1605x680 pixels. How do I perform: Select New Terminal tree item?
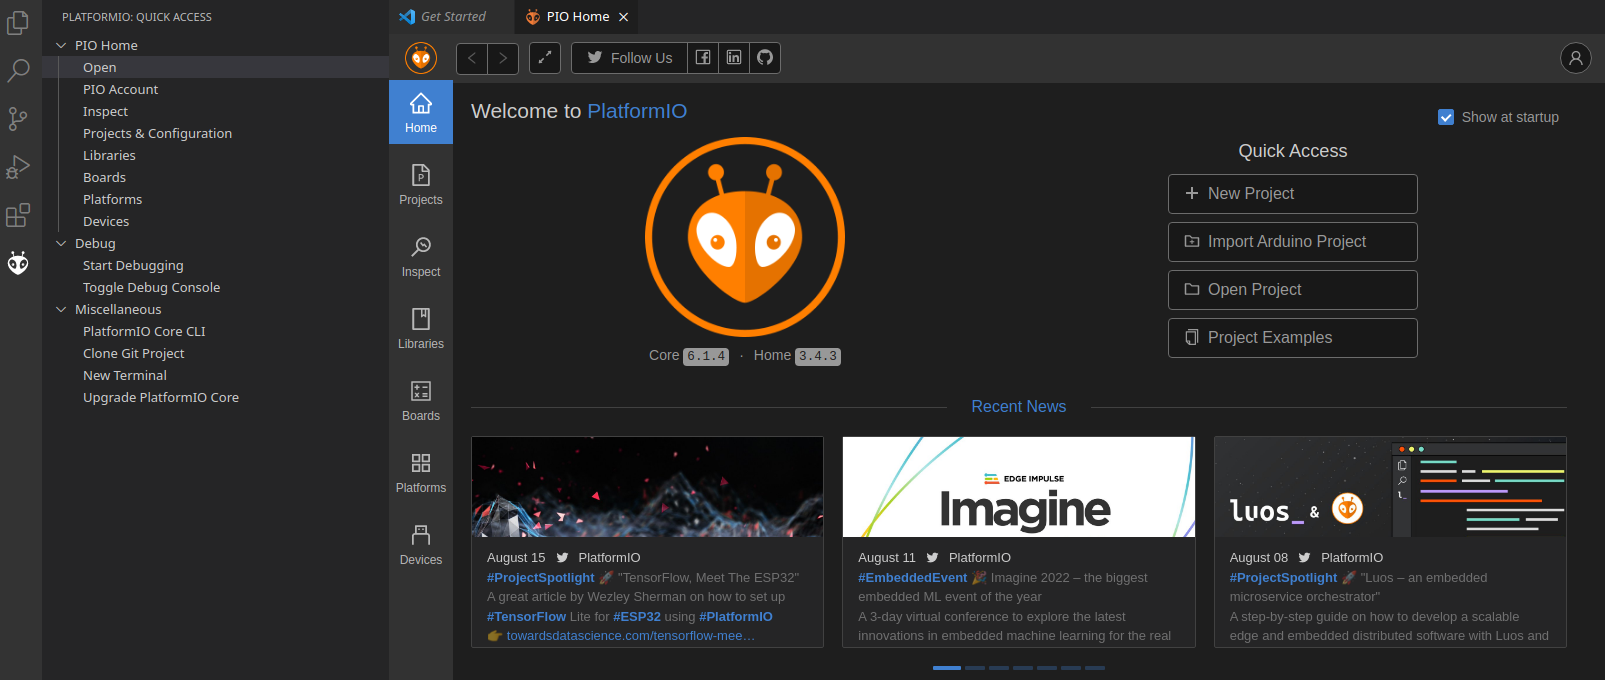[x=215, y=375]
